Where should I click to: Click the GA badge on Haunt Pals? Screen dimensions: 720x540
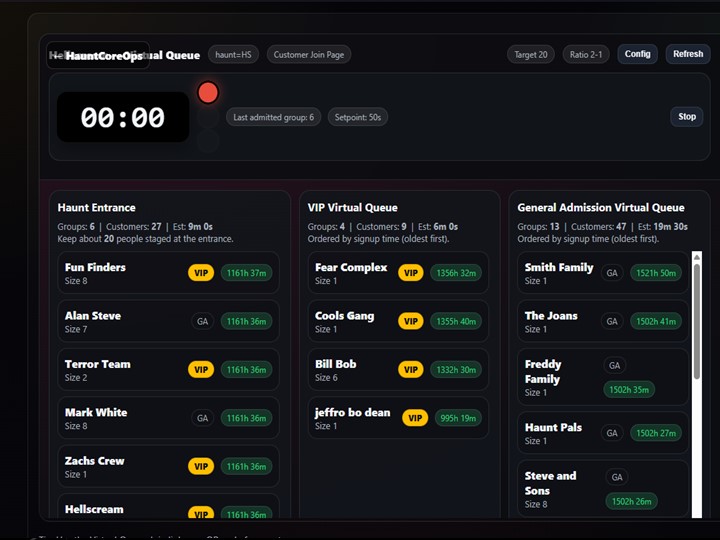click(x=612, y=433)
